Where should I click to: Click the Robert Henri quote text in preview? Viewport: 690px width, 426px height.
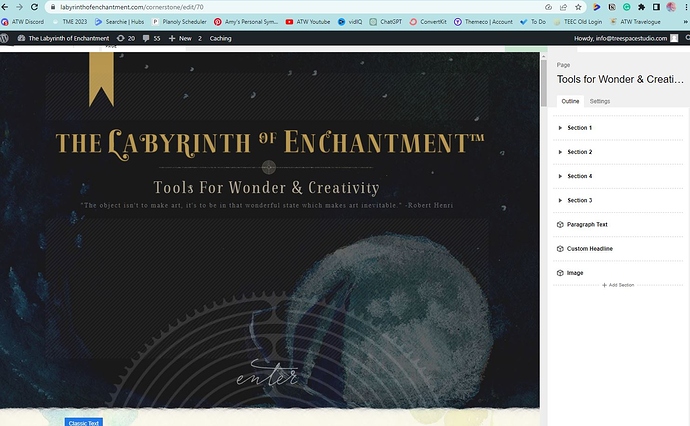pyautogui.click(x=267, y=205)
